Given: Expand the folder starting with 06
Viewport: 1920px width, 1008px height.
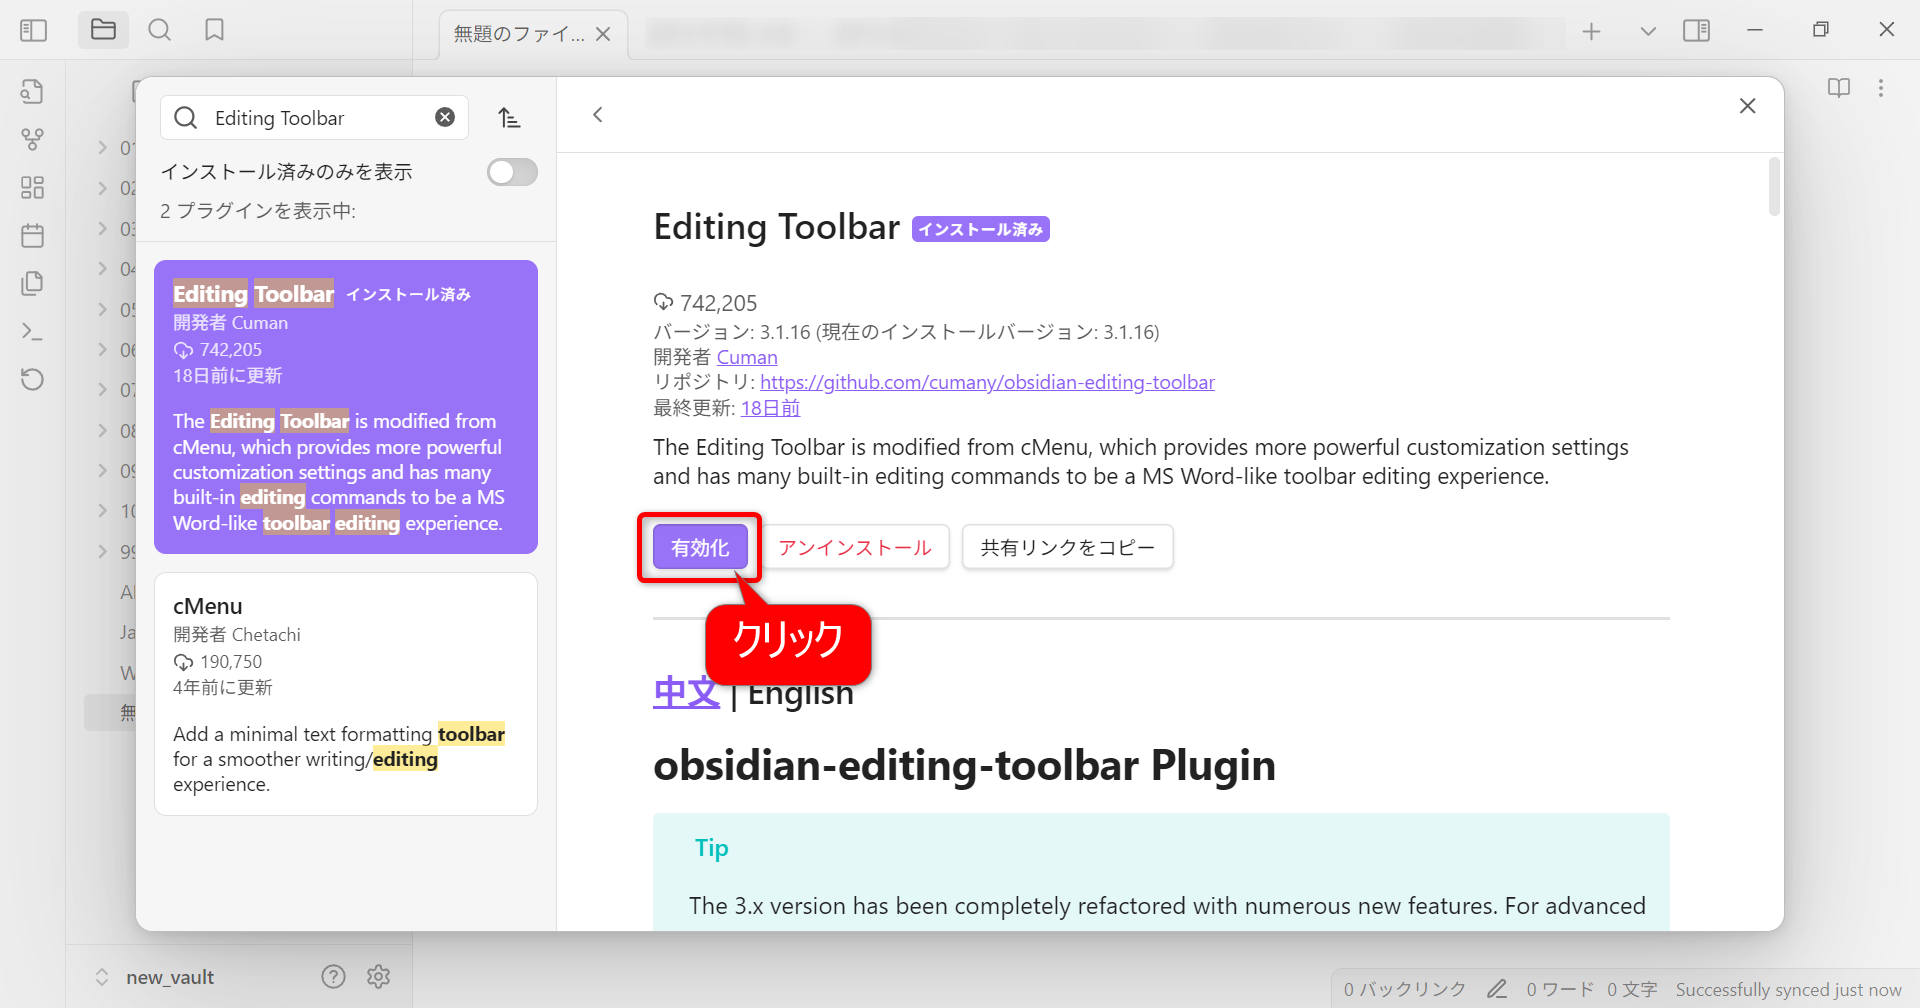Looking at the screenshot, I should pos(102,349).
